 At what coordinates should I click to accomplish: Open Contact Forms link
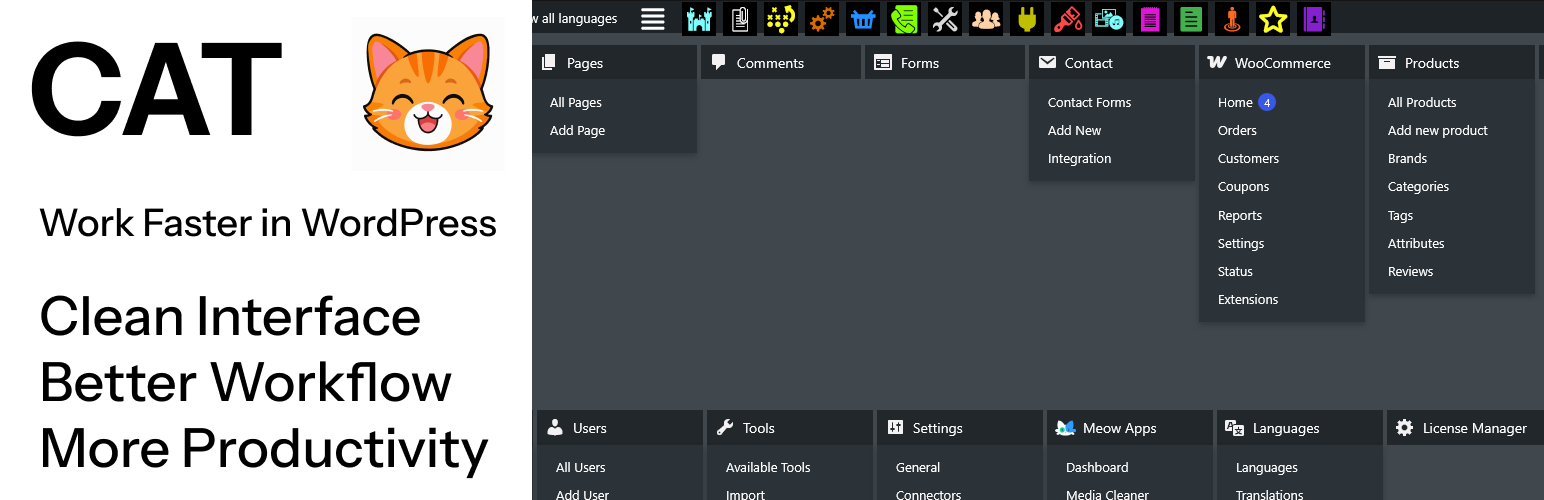[x=1089, y=102]
